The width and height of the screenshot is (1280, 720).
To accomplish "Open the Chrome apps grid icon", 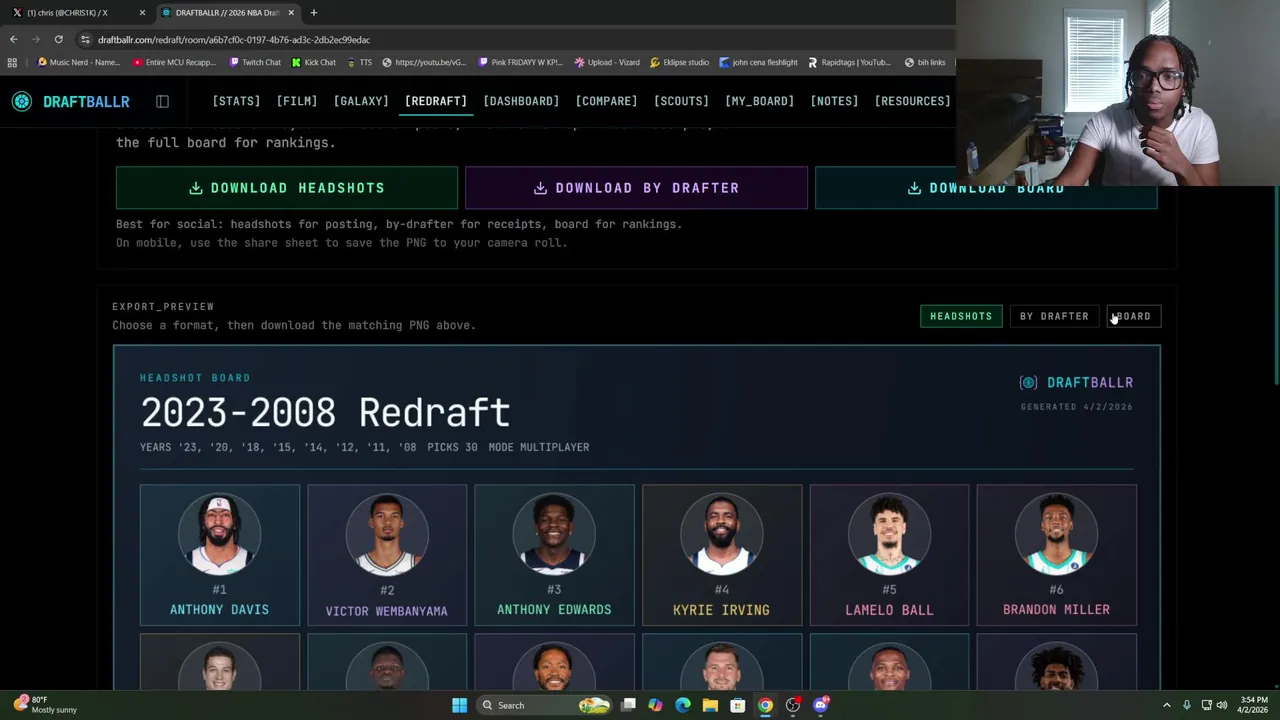I will [x=12, y=62].
